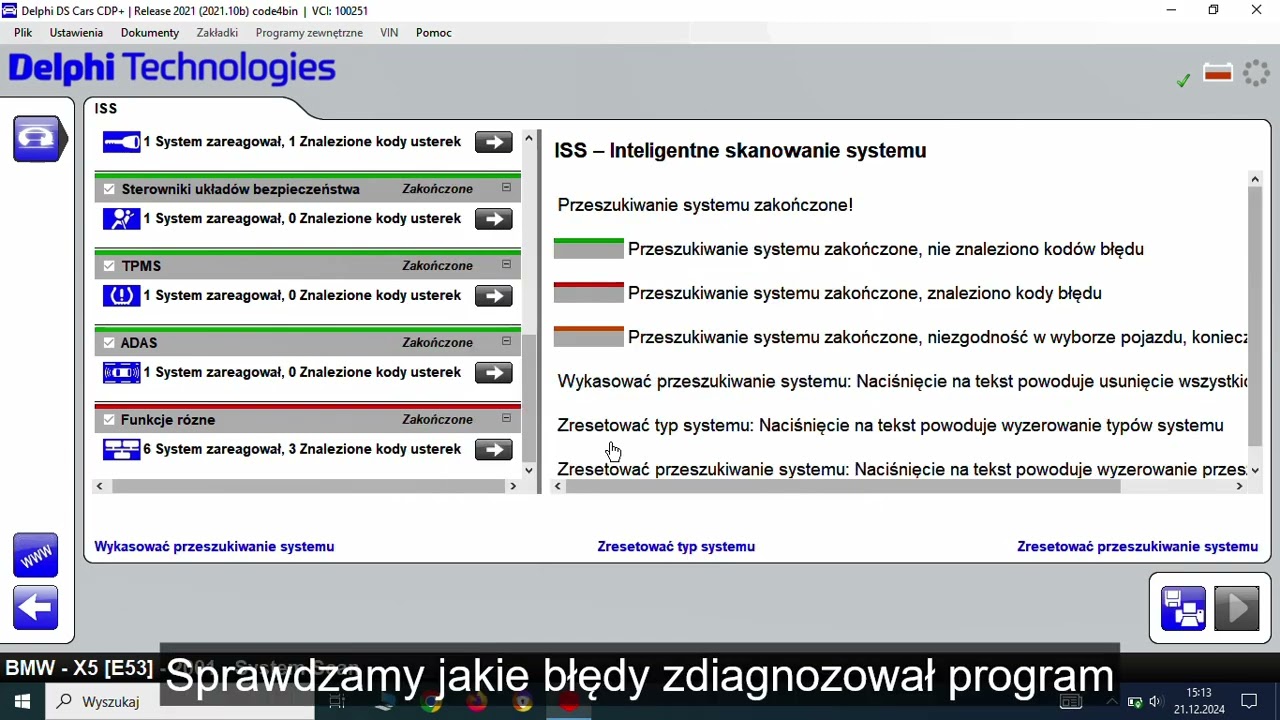Click the car diagnostics icon in left sidebar
Image resolution: width=1280 pixels, height=720 pixels.
[37, 139]
